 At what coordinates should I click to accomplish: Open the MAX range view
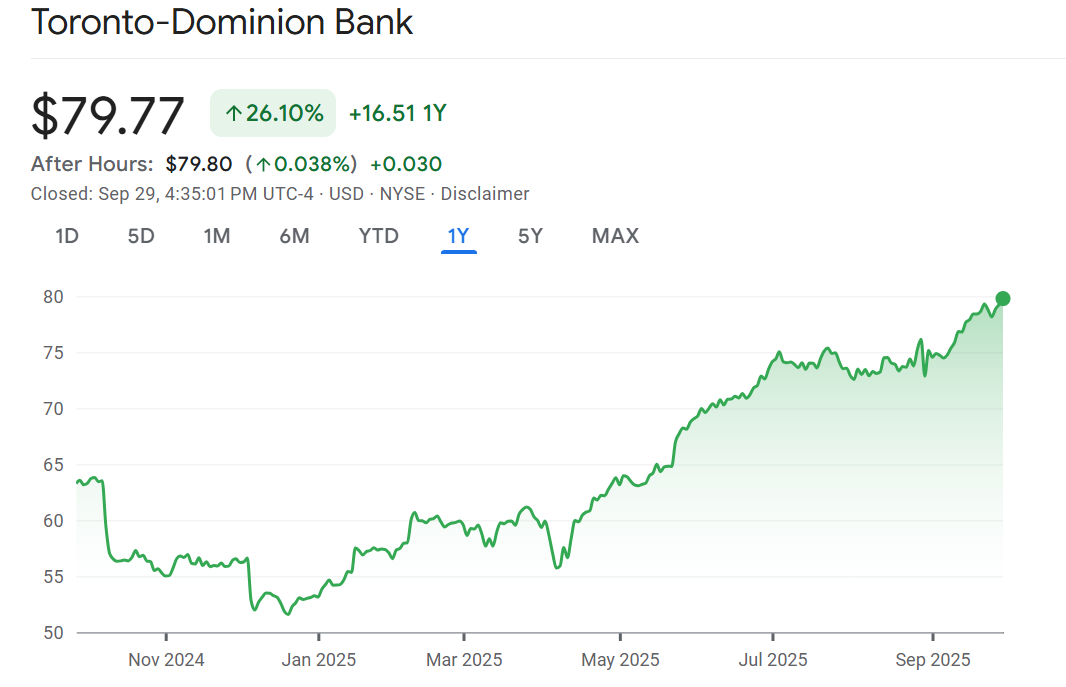[x=615, y=236]
